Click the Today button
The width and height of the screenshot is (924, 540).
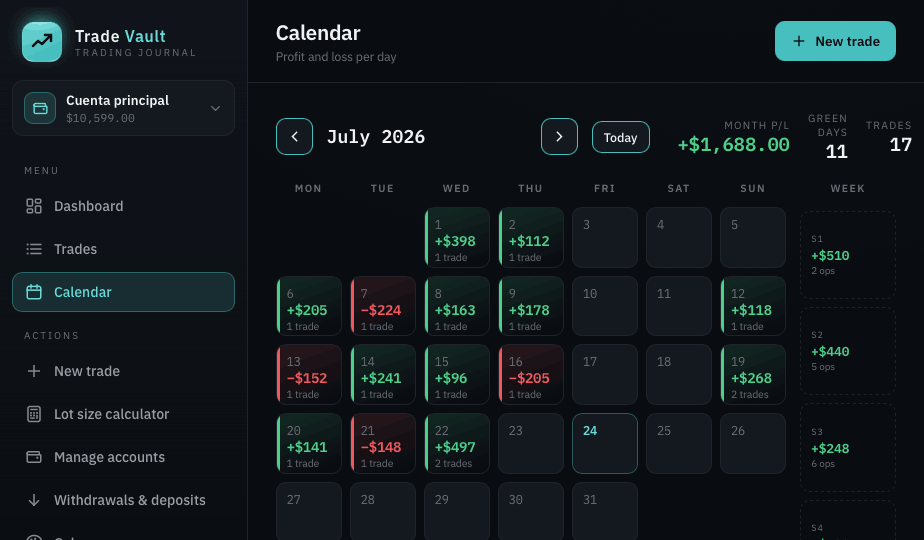click(621, 137)
